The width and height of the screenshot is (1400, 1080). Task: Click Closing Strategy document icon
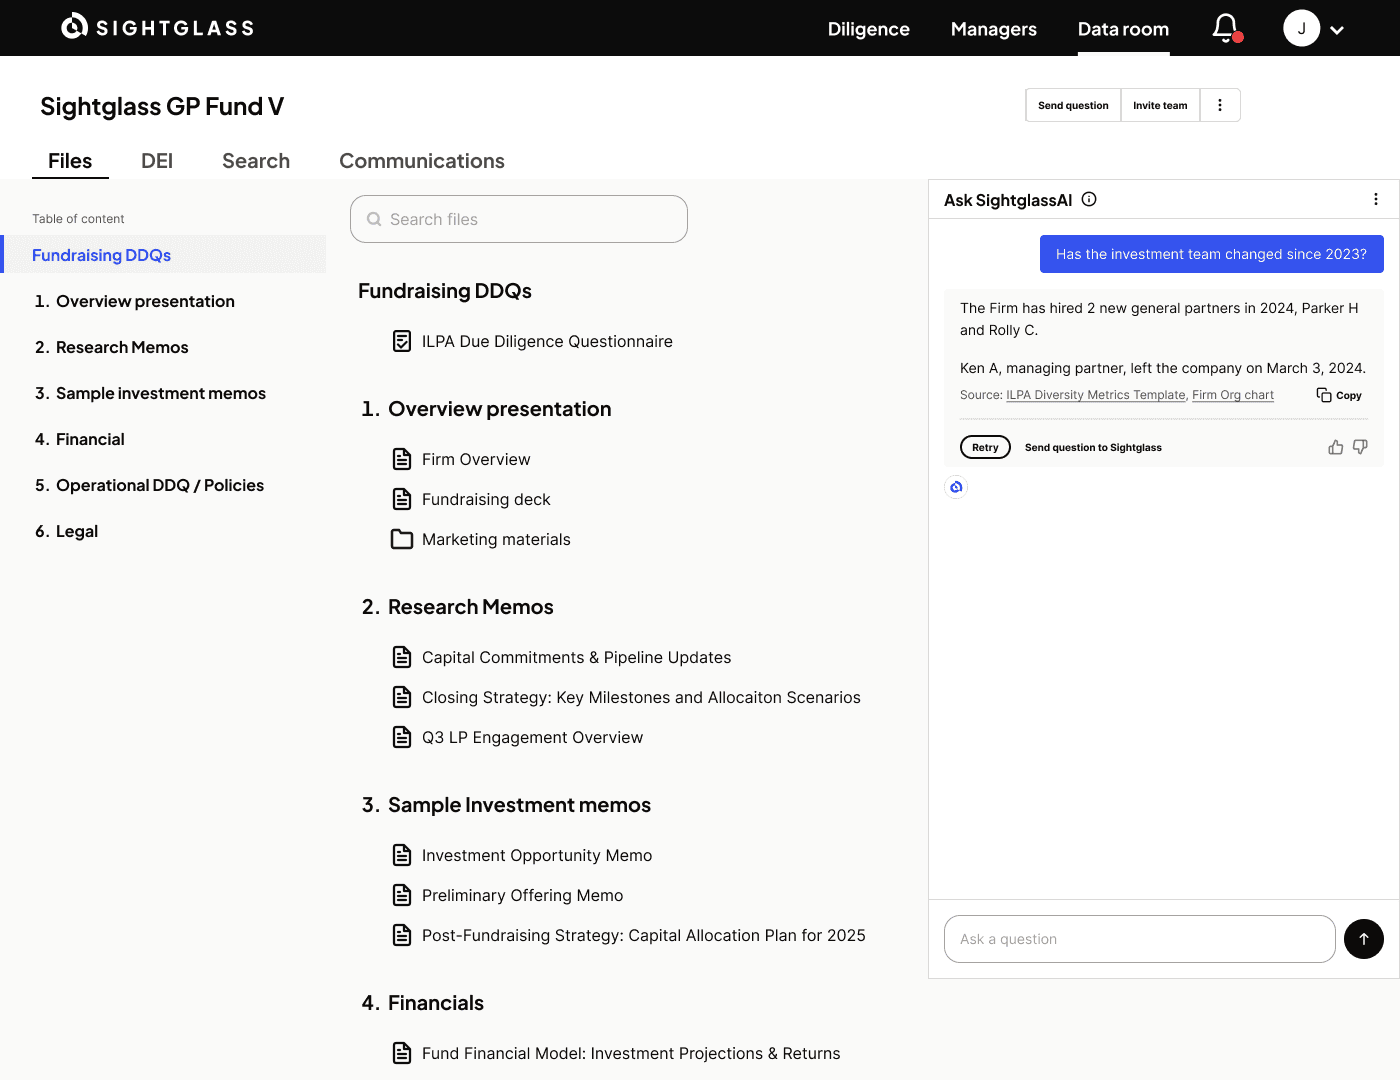(402, 697)
